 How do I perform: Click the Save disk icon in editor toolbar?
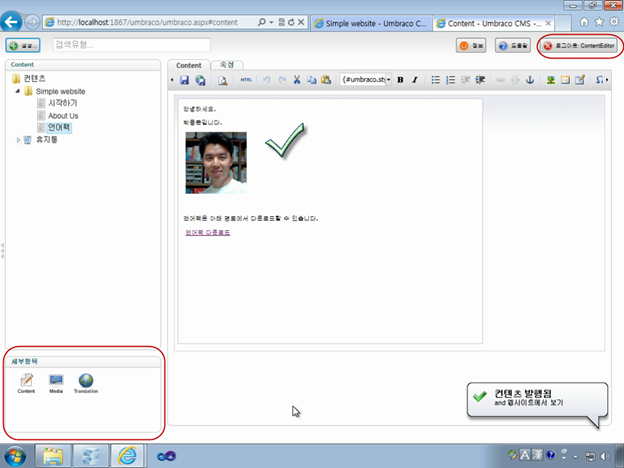click(184, 80)
